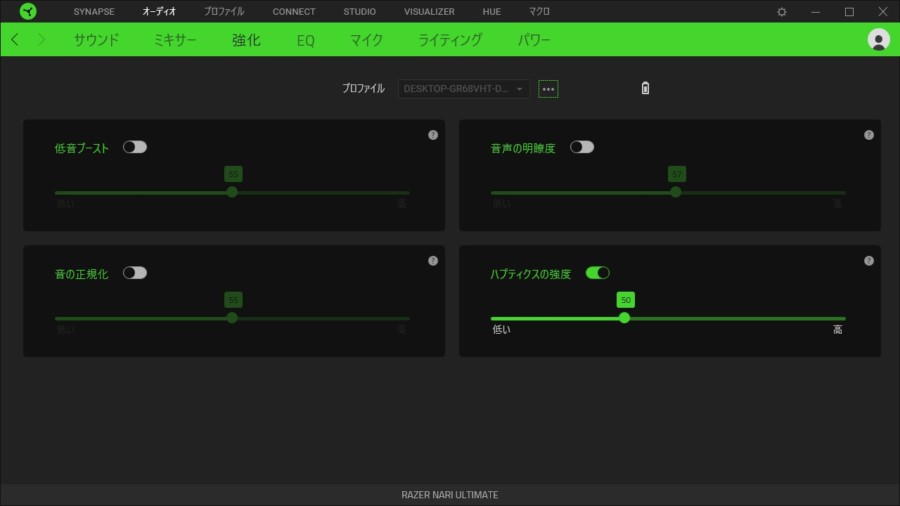The image size is (900, 506).
Task: Click the back navigation arrow
Action: click(15, 40)
